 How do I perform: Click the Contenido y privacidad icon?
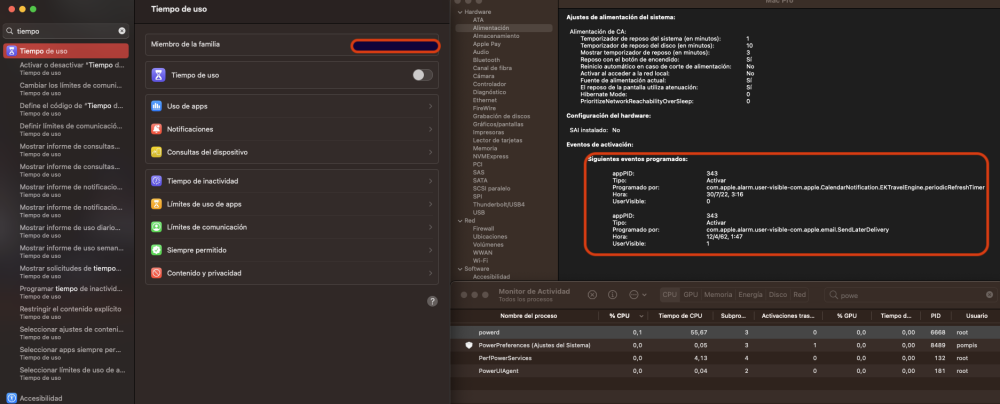point(156,273)
